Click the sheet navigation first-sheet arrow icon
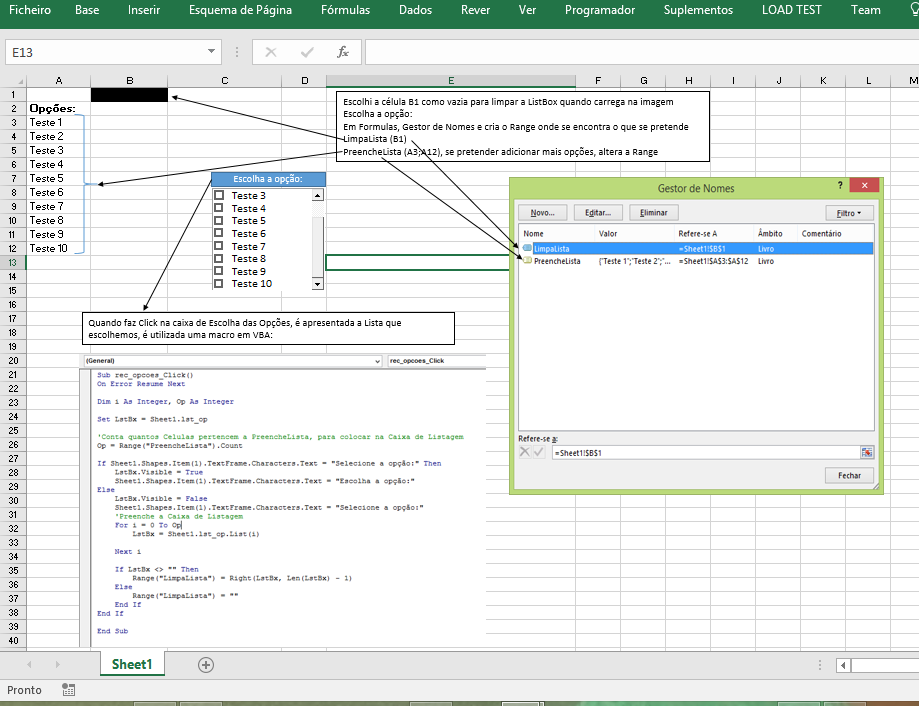The height and width of the screenshot is (706, 919). 30,663
